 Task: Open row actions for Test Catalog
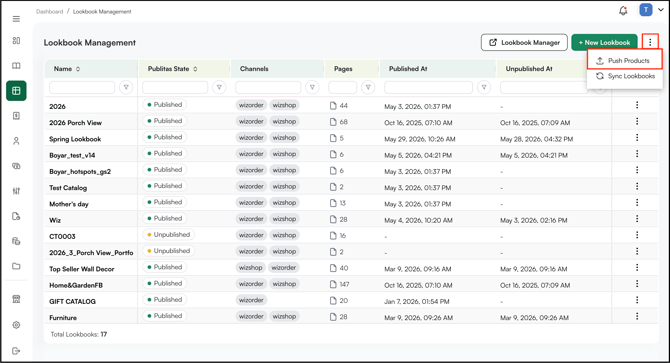(x=637, y=186)
